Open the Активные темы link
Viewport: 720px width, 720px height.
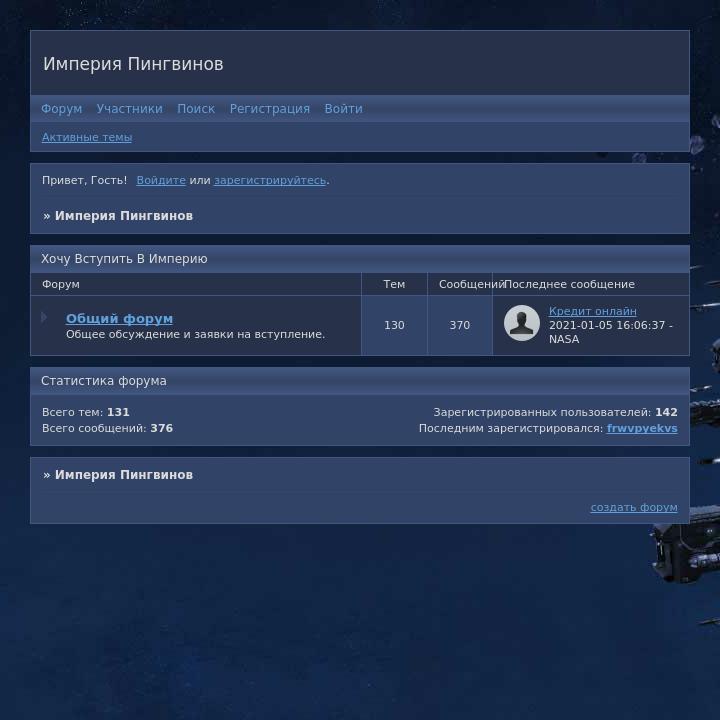tap(87, 137)
